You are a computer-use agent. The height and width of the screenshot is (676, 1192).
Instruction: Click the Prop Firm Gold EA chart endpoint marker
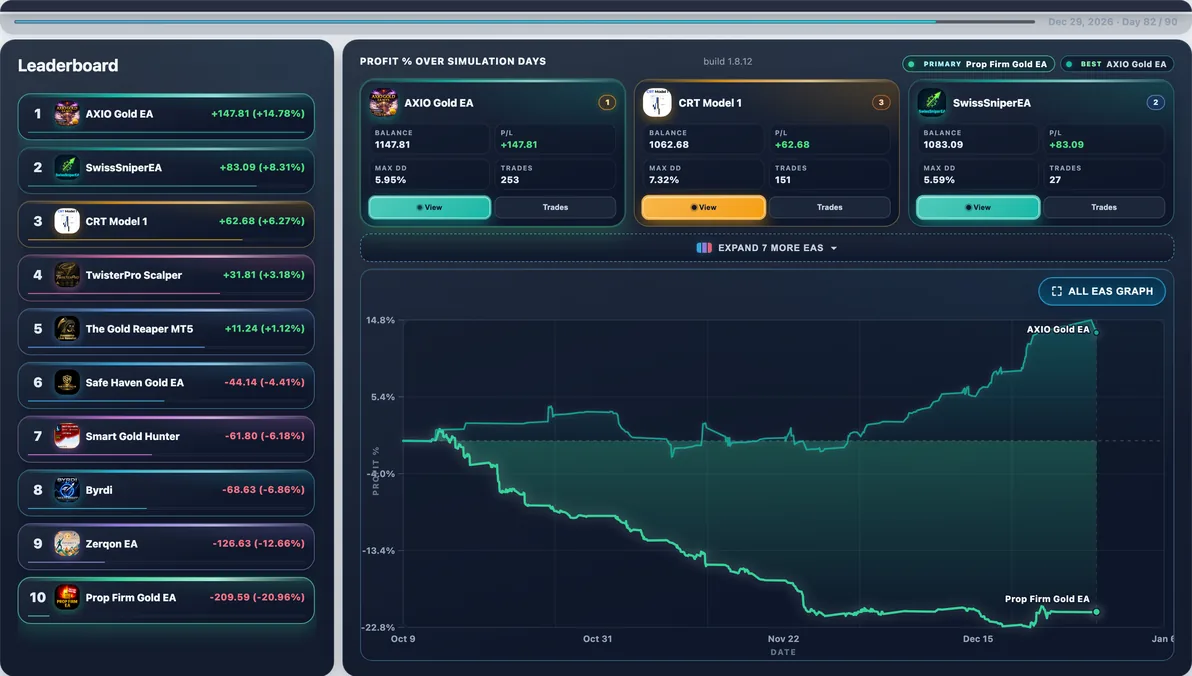click(1096, 611)
